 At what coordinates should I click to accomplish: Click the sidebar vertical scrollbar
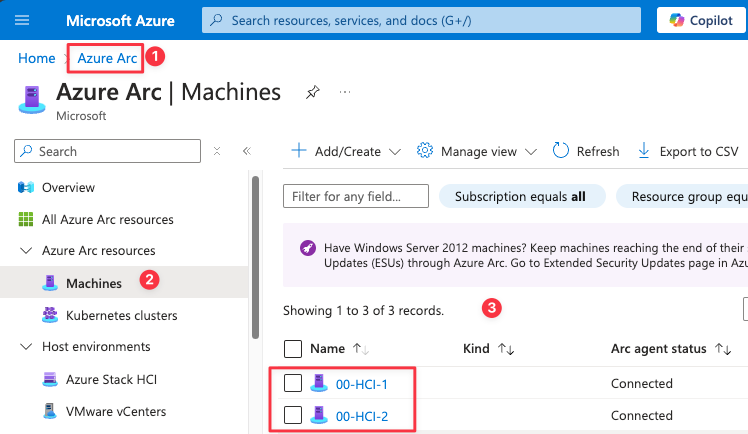click(256, 258)
